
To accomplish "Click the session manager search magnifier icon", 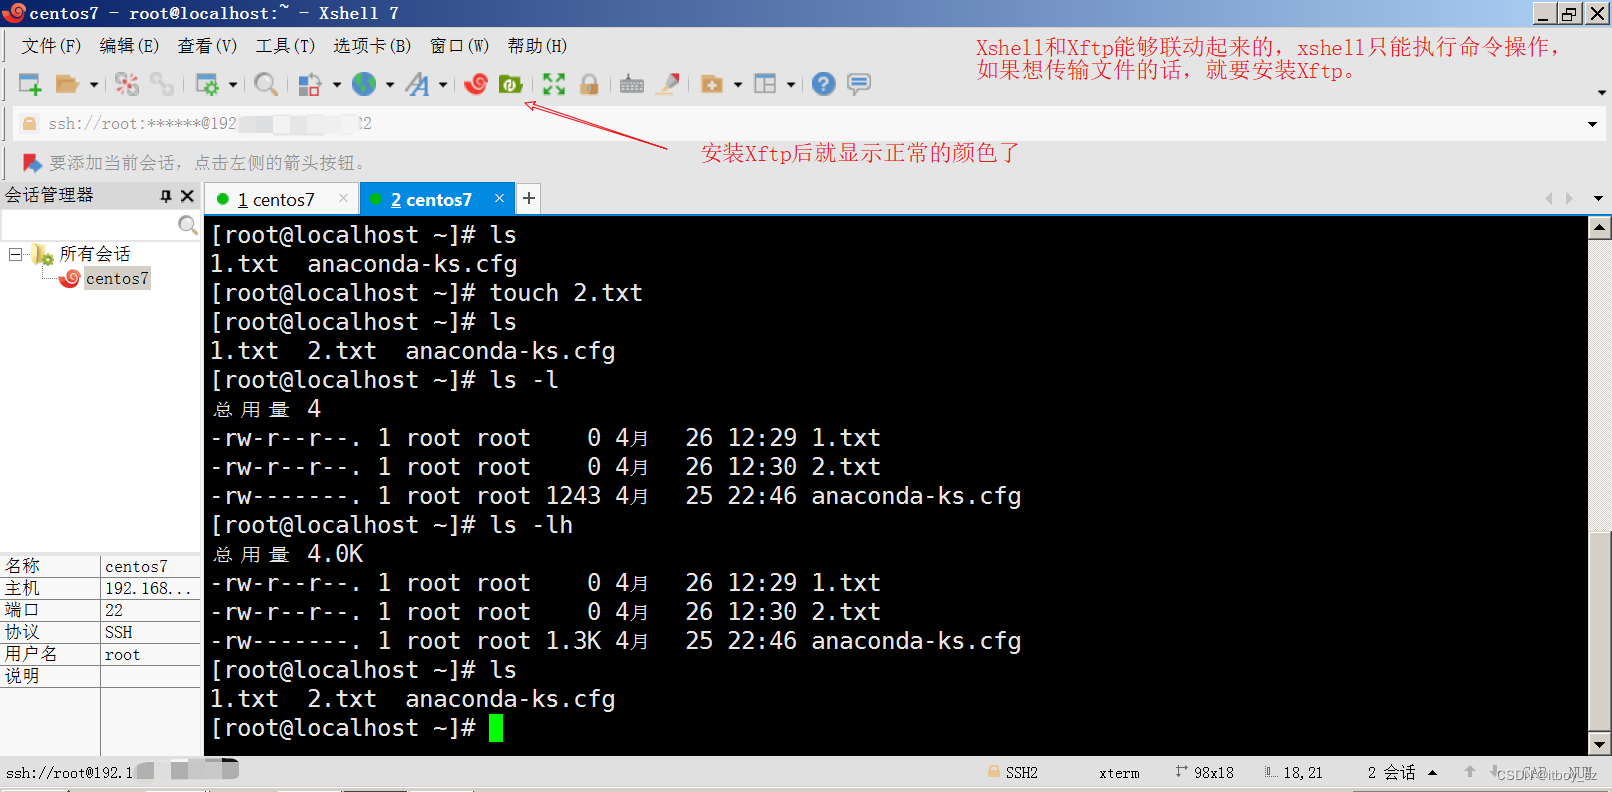I will 187,225.
